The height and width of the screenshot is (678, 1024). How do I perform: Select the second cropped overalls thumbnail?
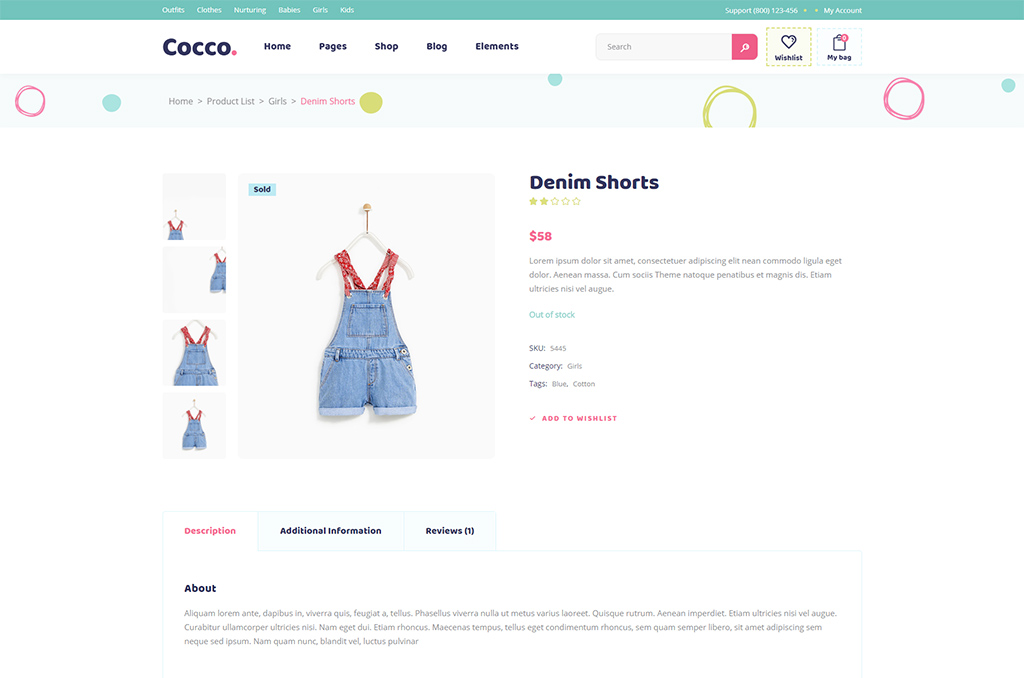194,280
